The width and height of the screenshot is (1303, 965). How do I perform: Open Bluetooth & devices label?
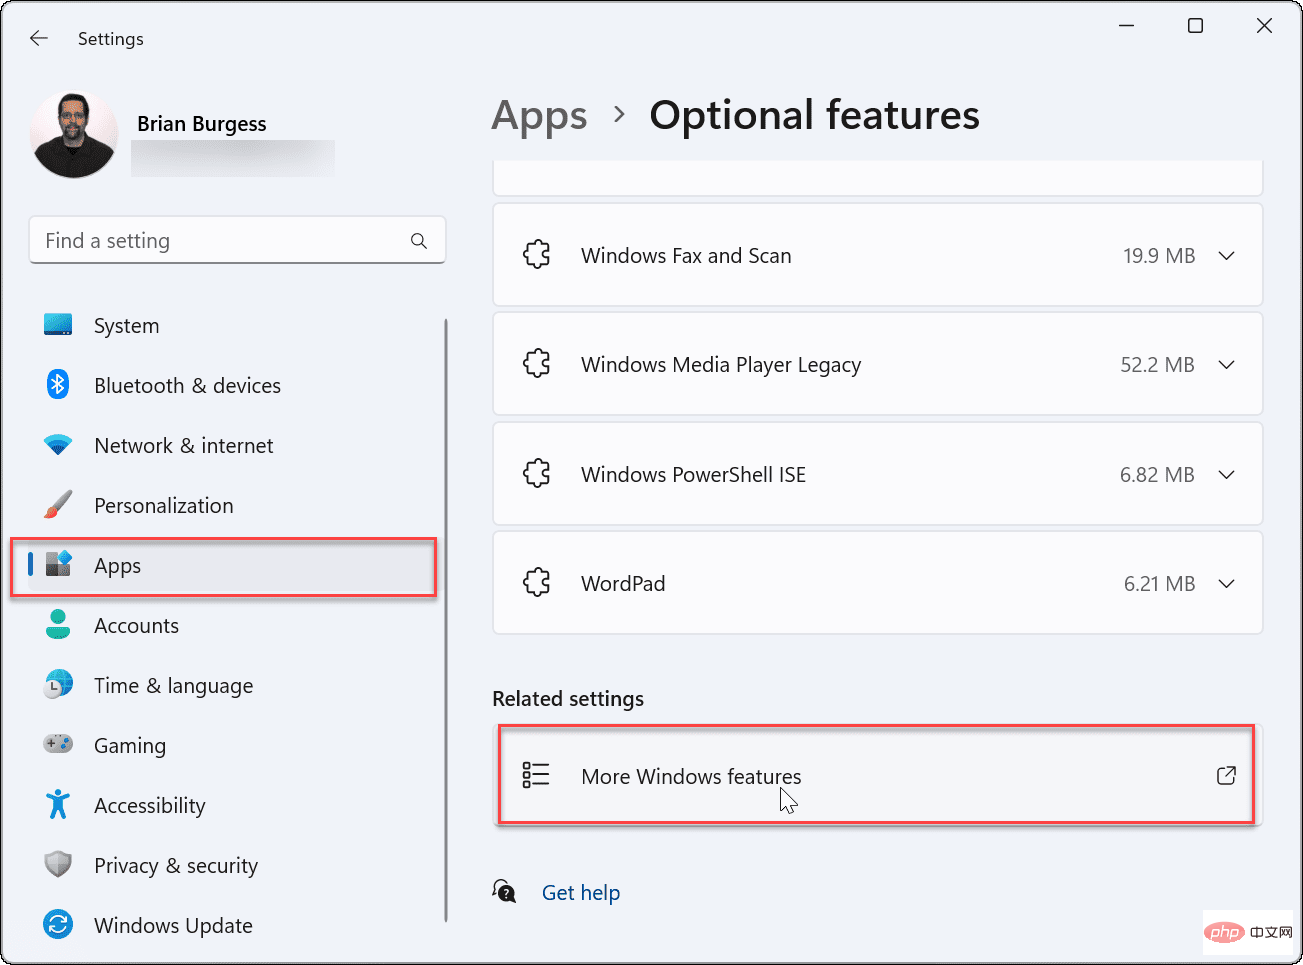[187, 386]
